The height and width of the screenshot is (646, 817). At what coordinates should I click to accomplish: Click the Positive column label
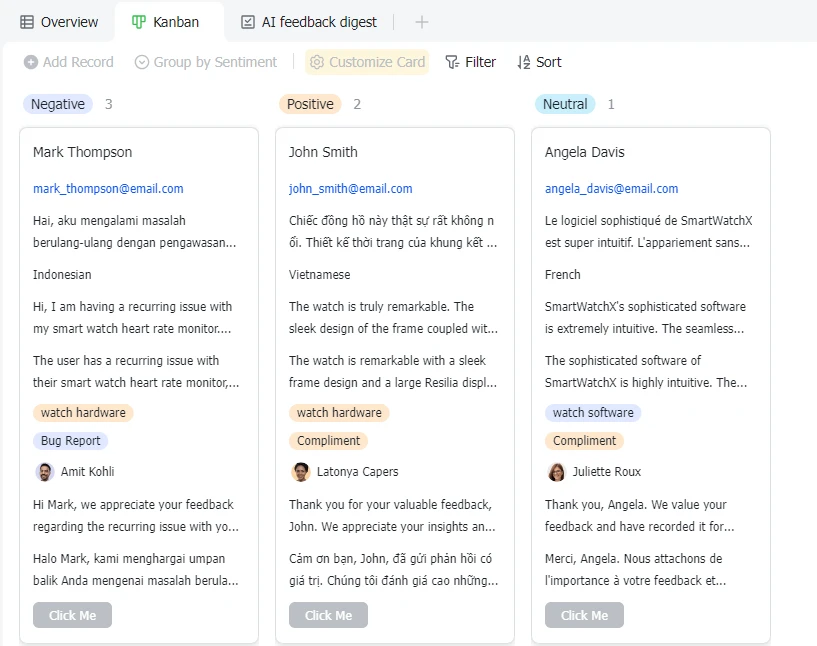click(x=310, y=104)
